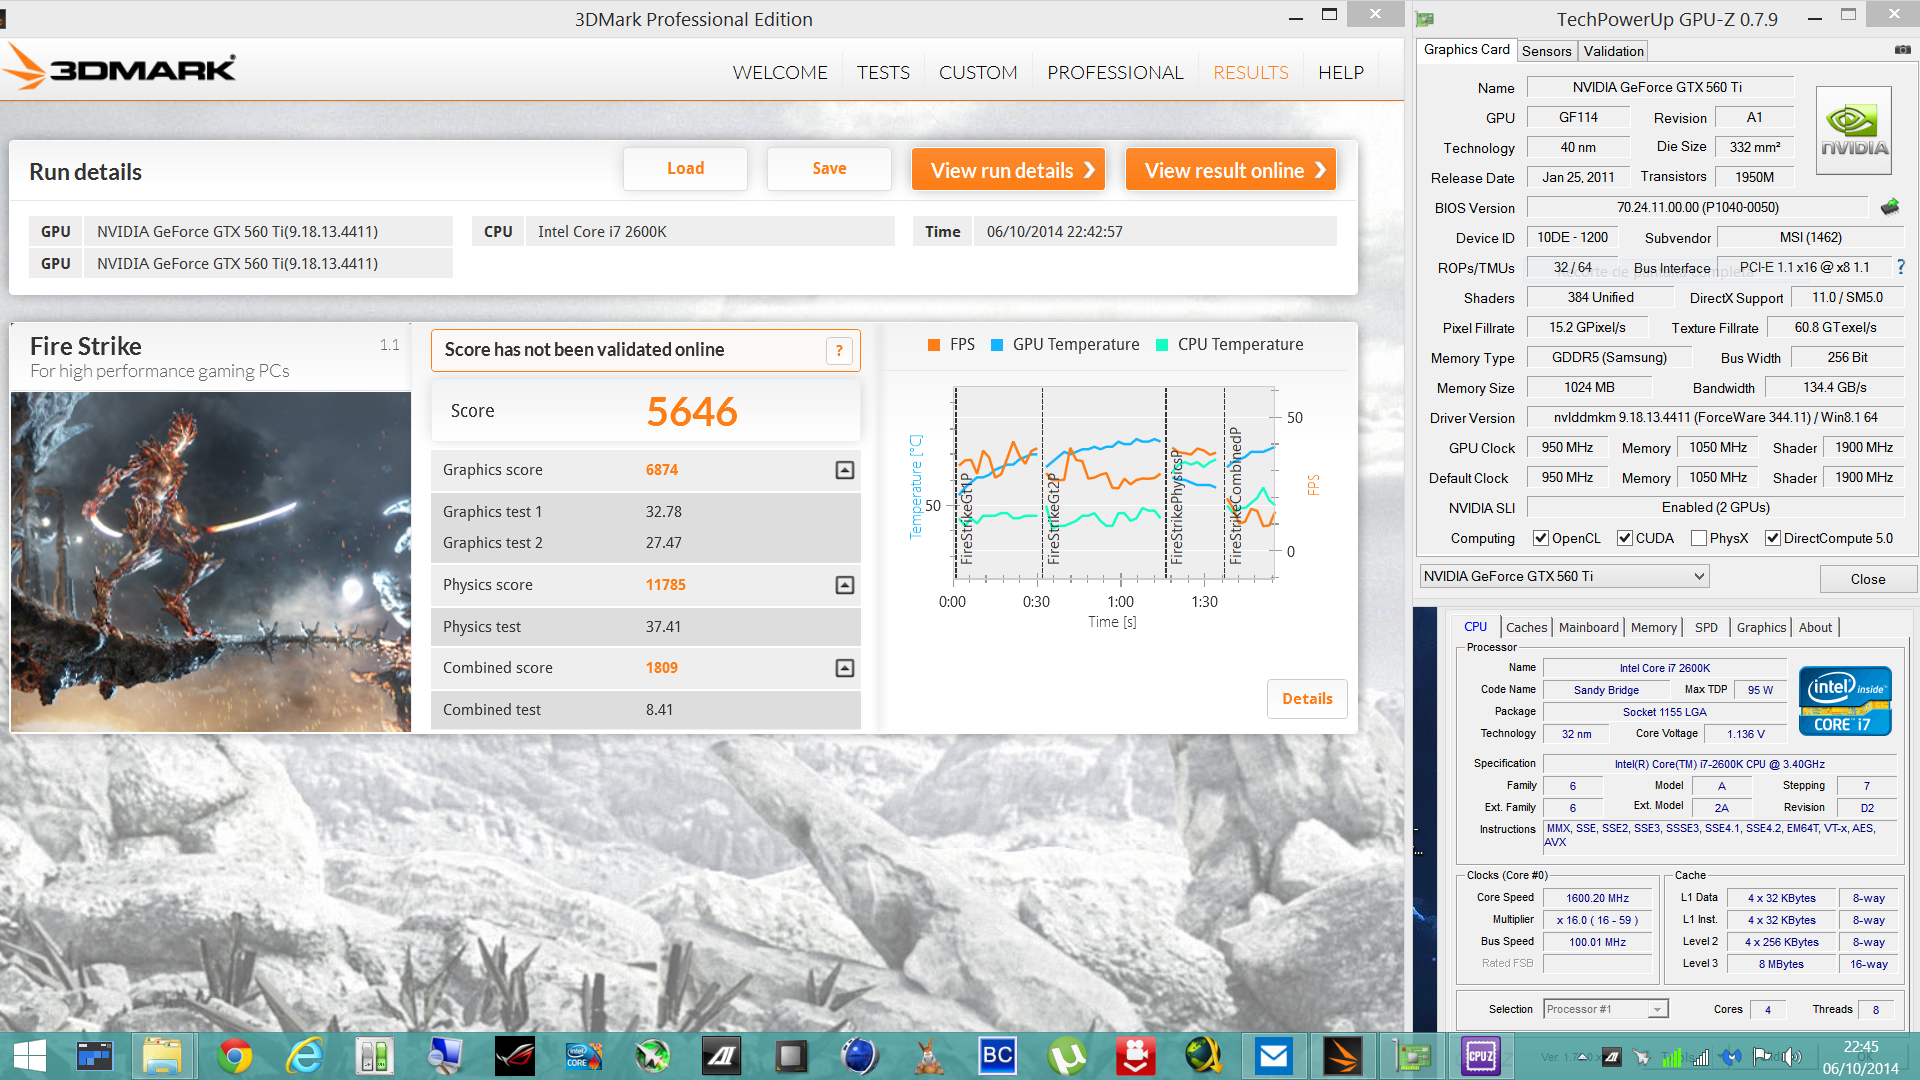
Task: Open the ASUS ROG taskbar icon
Action: point(514,1056)
